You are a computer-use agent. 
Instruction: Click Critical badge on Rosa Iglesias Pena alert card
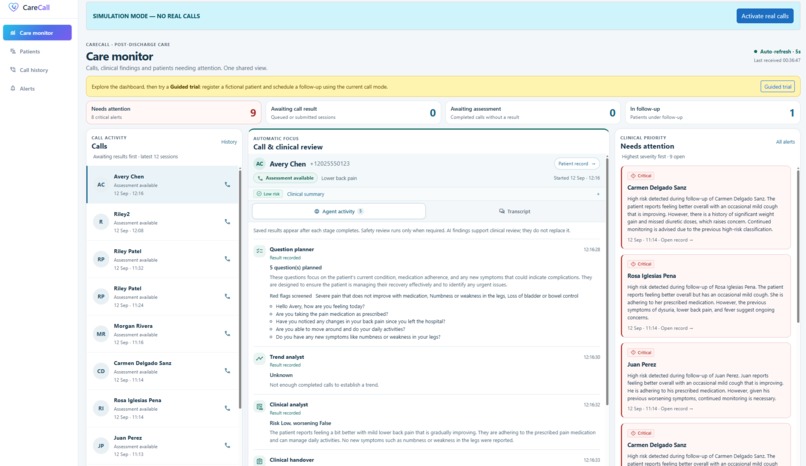[x=640, y=264]
